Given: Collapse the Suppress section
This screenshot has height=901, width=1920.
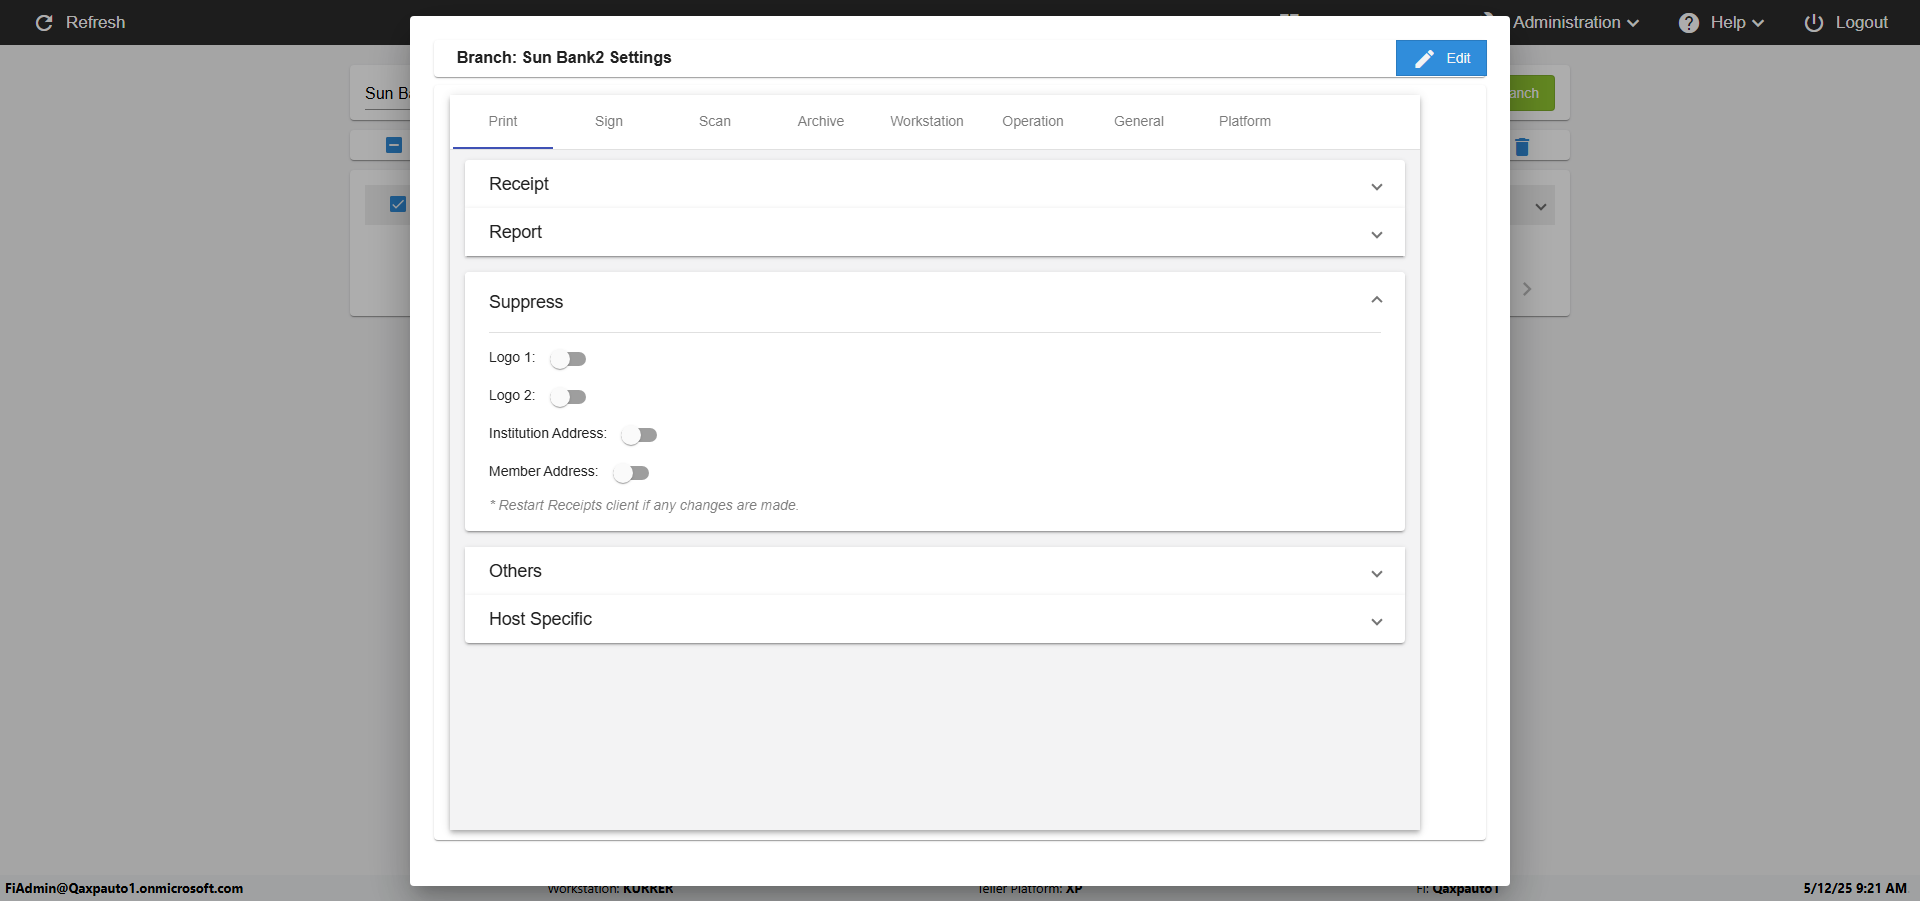Looking at the screenshot, I should (1376, 301).
